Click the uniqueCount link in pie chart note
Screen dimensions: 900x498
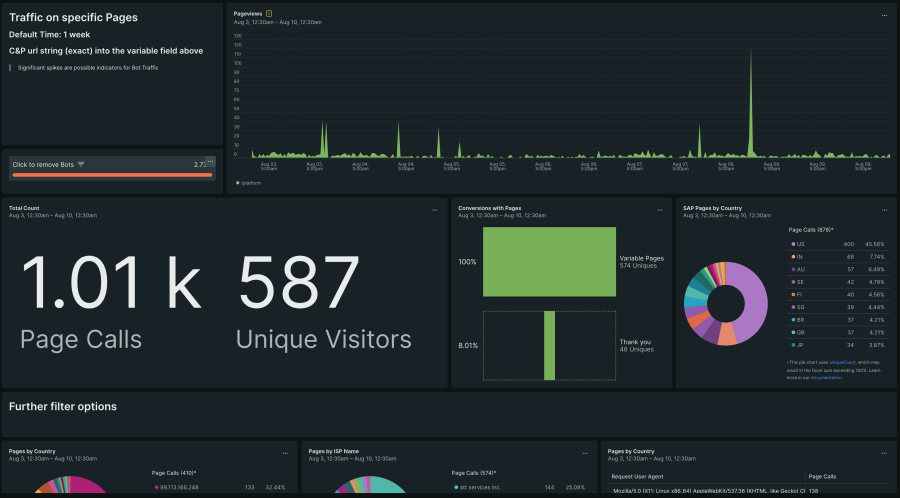842,362
